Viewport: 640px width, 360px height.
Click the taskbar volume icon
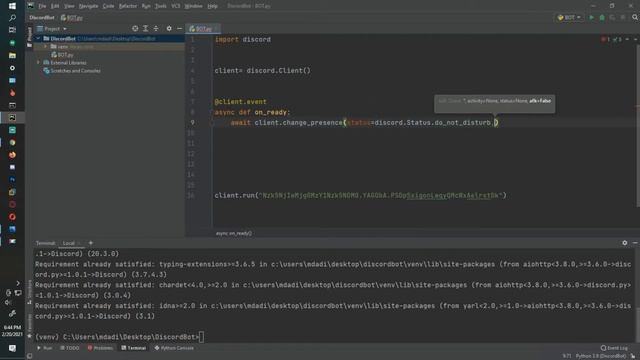8,302
